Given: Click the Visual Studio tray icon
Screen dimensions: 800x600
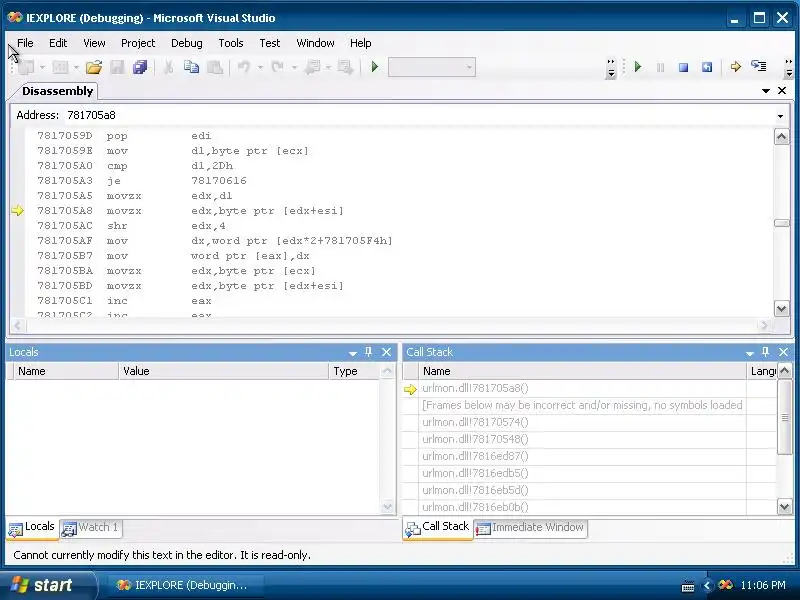Looking at the screenshot, I should [x=725, y=585].
